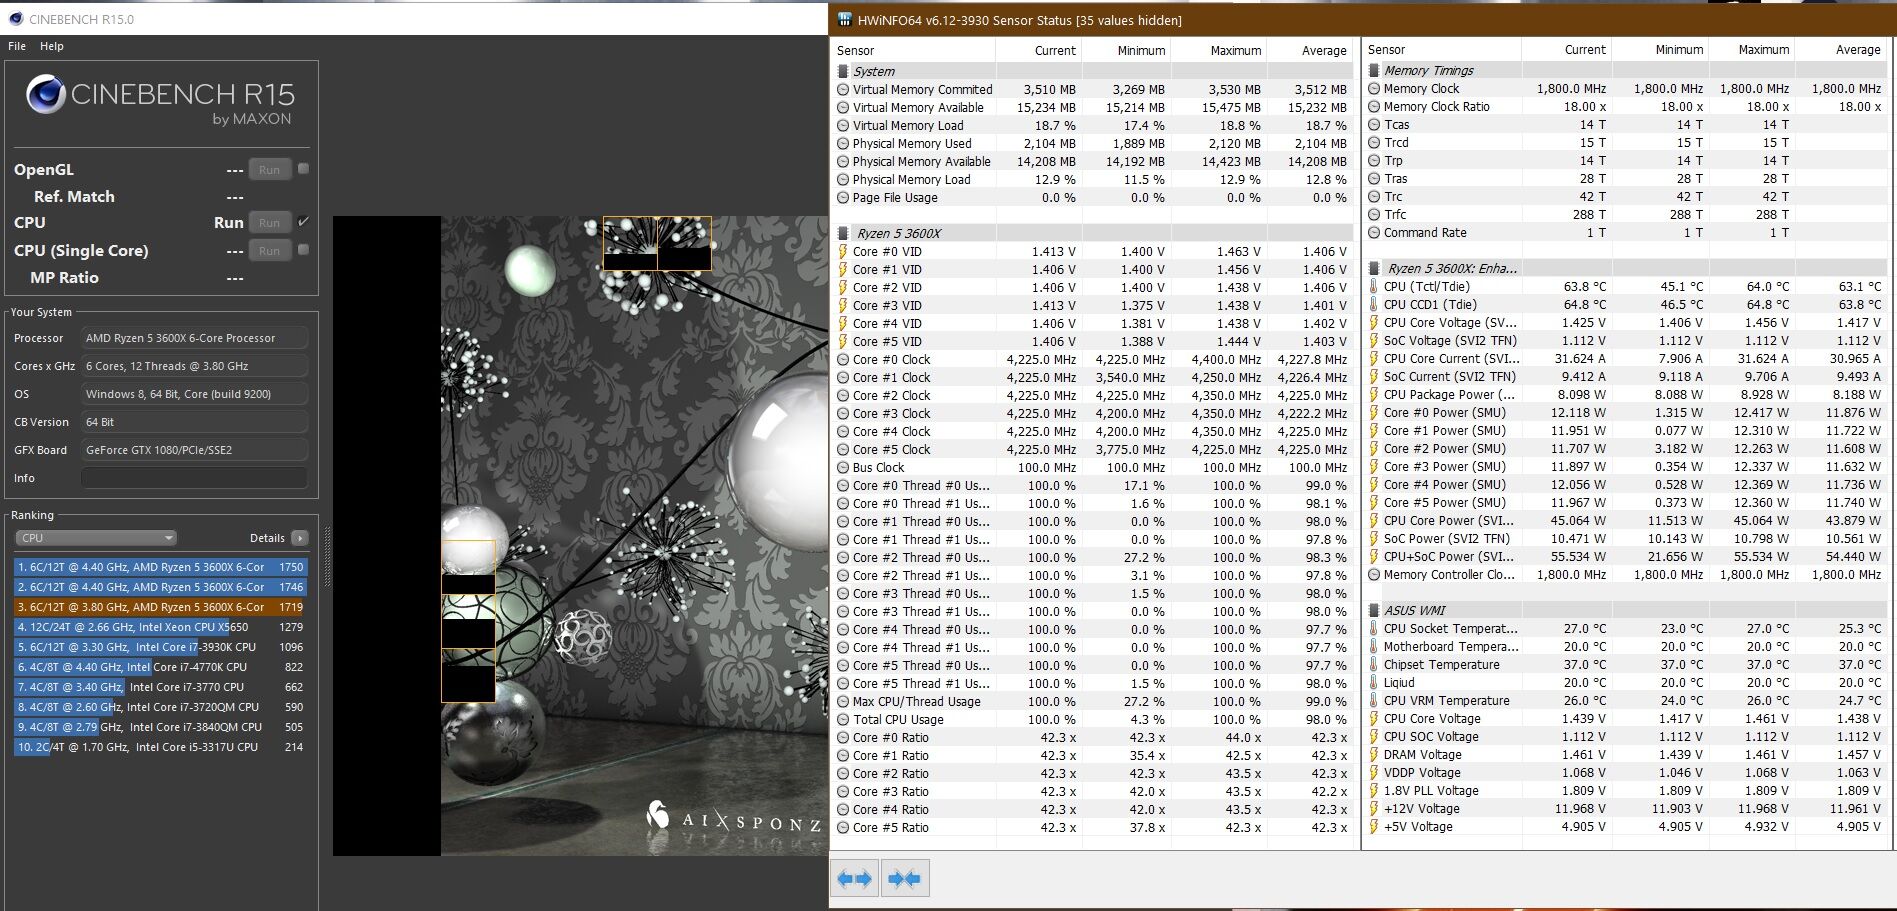Click the lightning icon beside +12V Voltage
This screenshot has width=1897, height=911.
pyautogui.click(x=1374, y=809)
